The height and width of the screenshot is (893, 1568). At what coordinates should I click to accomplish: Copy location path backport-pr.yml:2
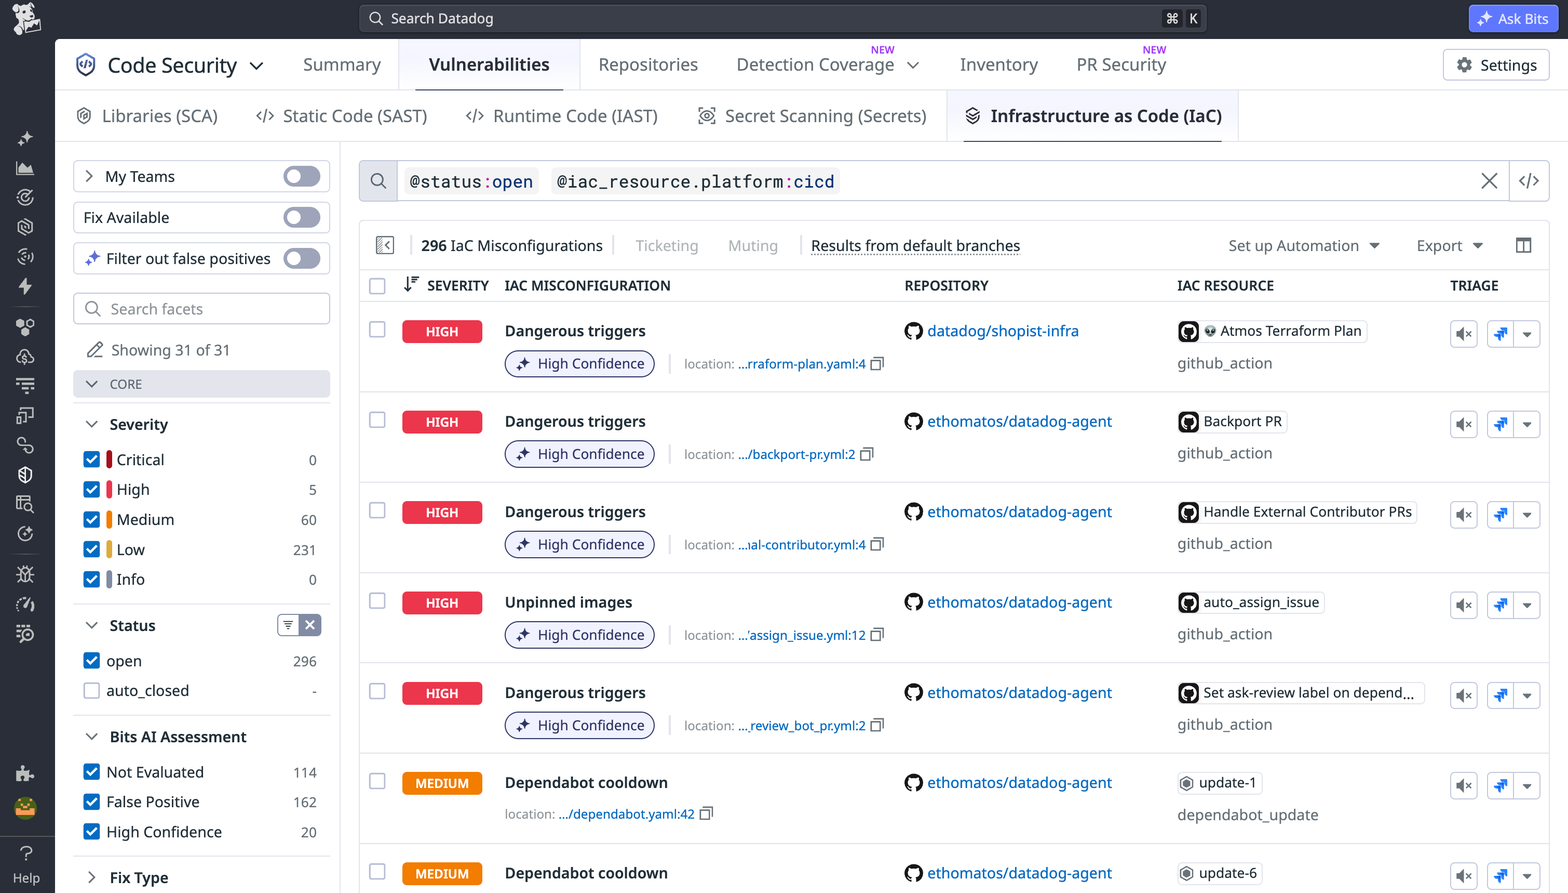[x=867, y=454]
